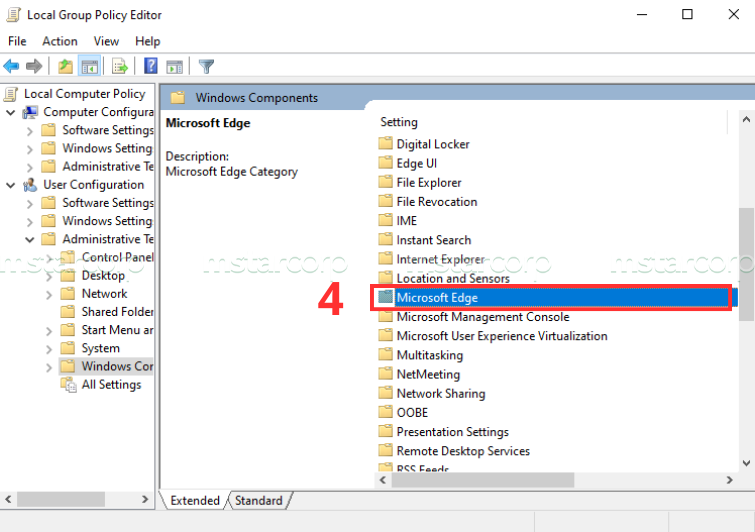Expand the System tree node
Image resolution: width=755 pixels, height=532 pixels.
point(49,349)
